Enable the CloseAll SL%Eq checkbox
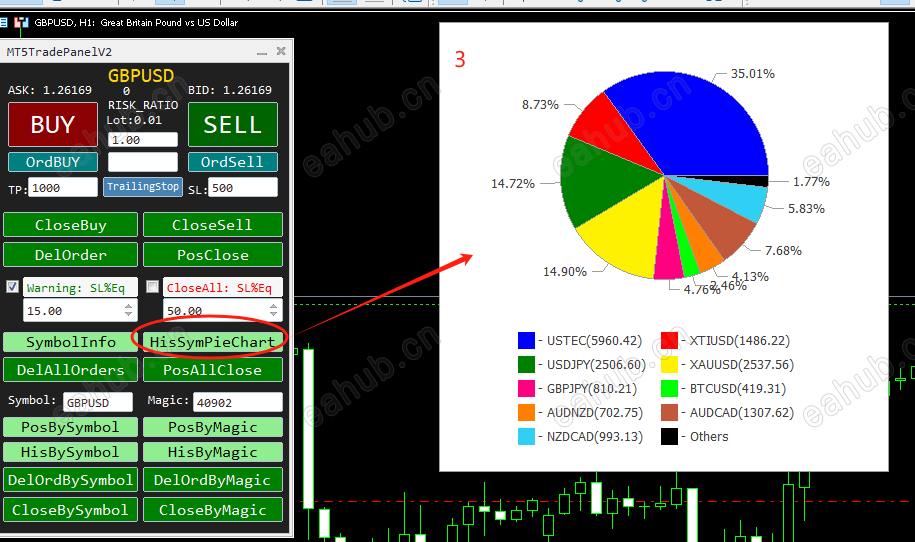 [152, 286]
